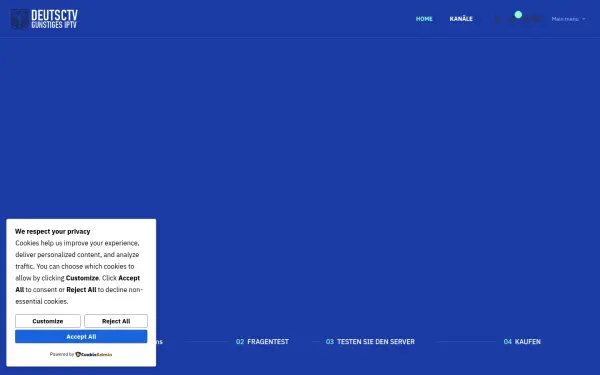Open the KANÄLE navigation item
Screen dimensions: 600x375
pos(461,19)
